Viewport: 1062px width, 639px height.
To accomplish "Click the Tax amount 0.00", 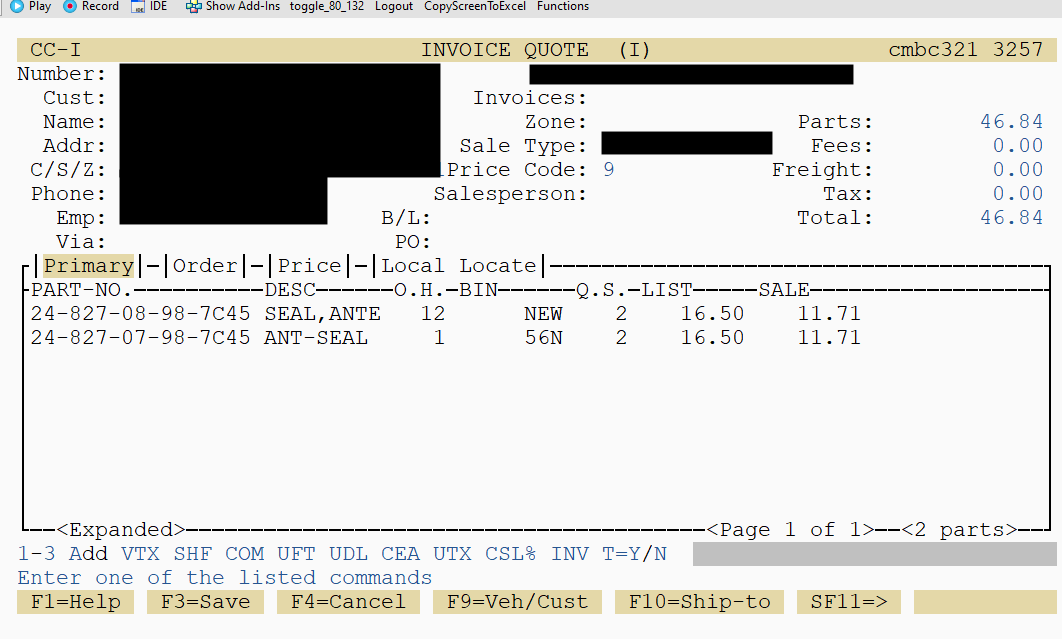I will [1017, 194].
